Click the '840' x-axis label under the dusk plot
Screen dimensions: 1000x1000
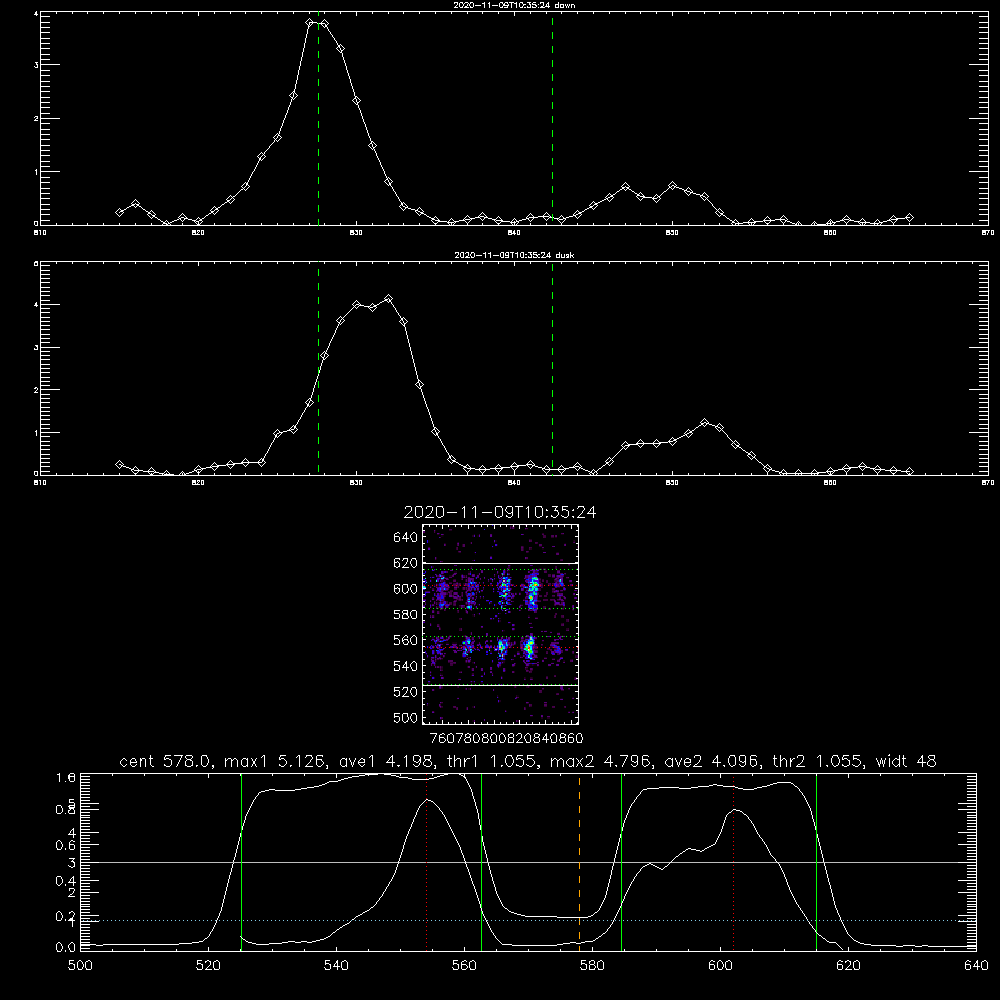coord(514,483)
